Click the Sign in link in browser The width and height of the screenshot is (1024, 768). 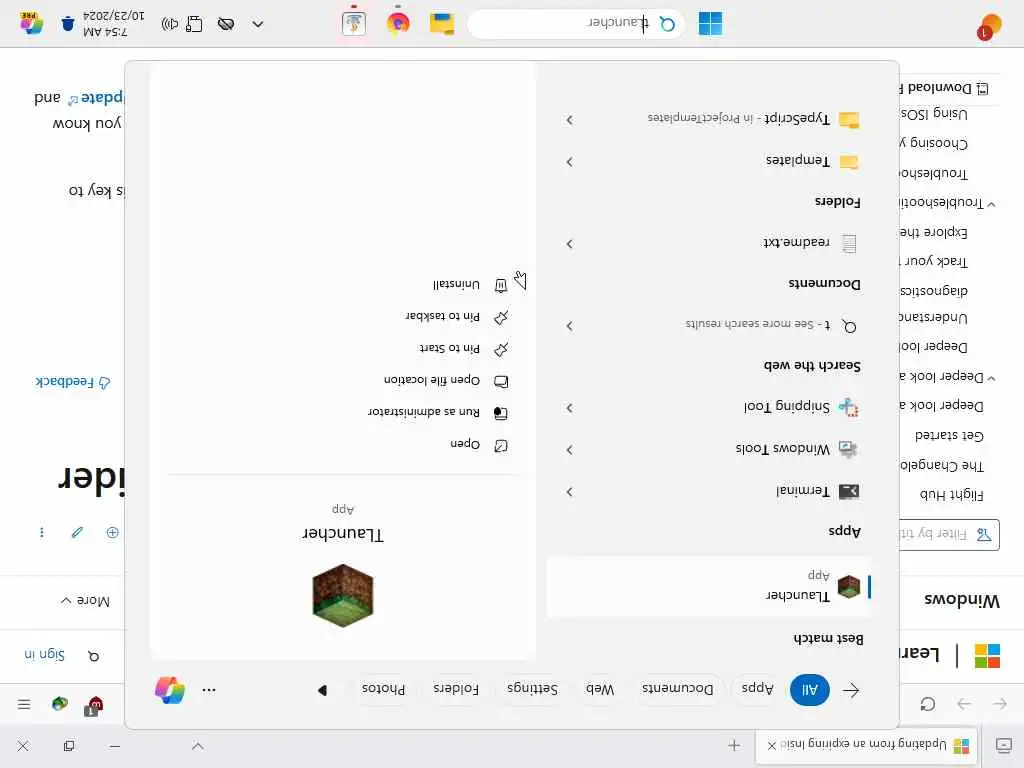pos(44,655)
